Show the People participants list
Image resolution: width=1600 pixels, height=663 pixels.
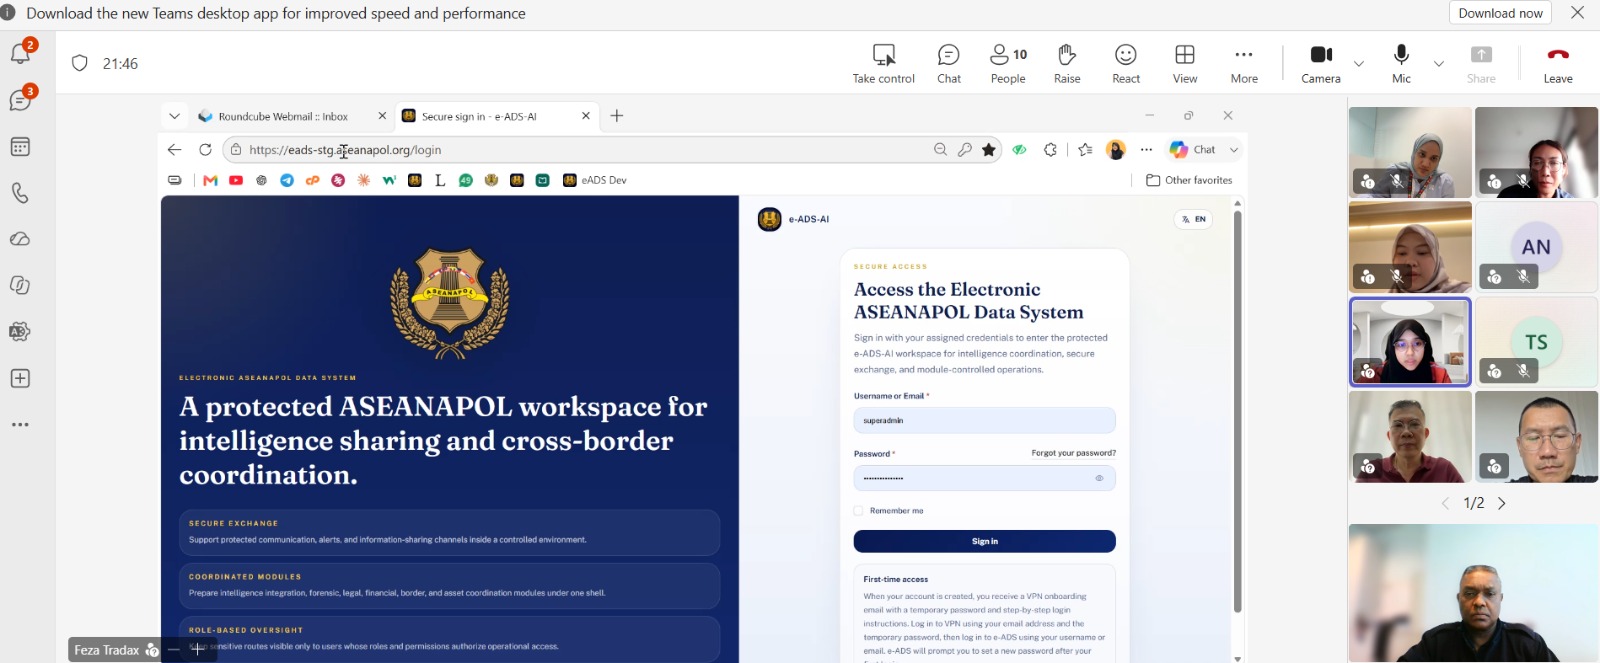coord(1008,64)
